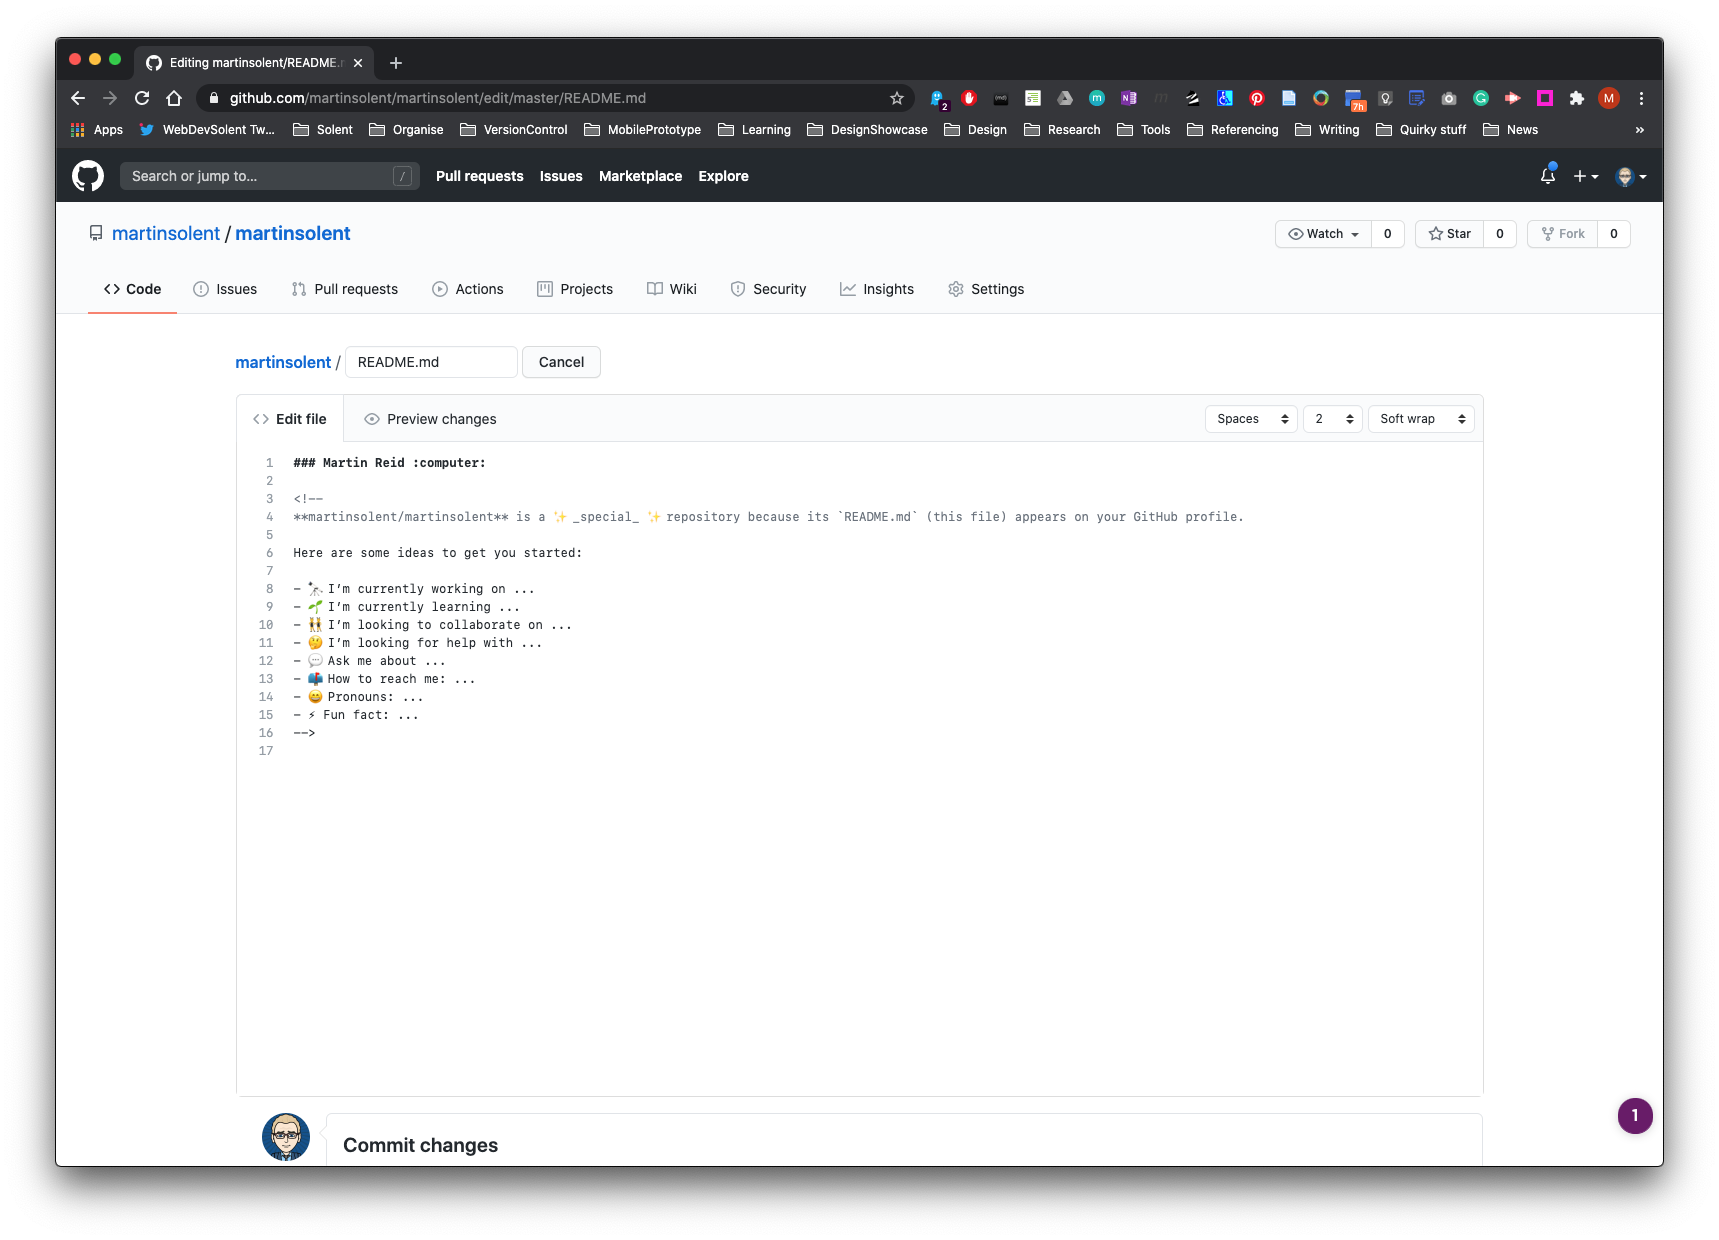
Task: Click the browser home icon
Action: pos(174,98)
